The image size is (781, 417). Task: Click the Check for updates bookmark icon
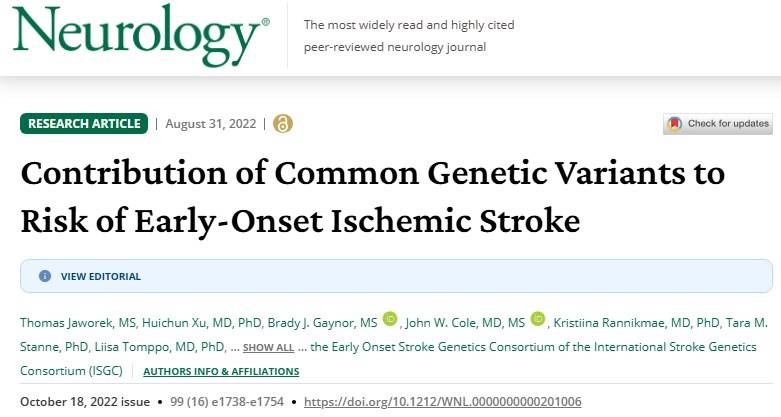pos(674,124)
